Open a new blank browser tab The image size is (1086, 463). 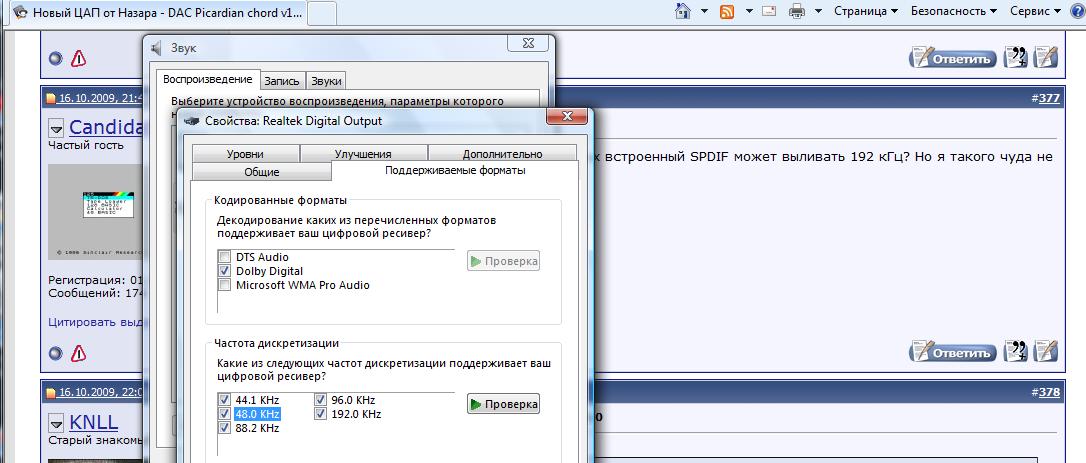coord(322,12)
